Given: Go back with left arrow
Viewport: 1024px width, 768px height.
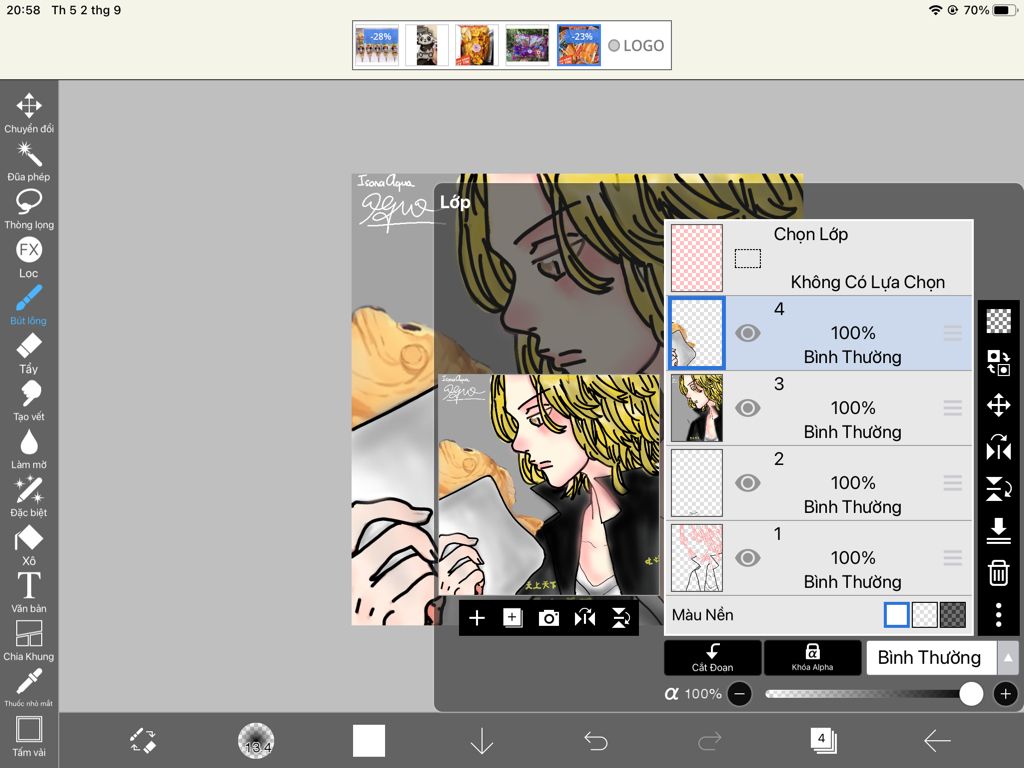Looking at the screenshot, I should click(937, 741).
